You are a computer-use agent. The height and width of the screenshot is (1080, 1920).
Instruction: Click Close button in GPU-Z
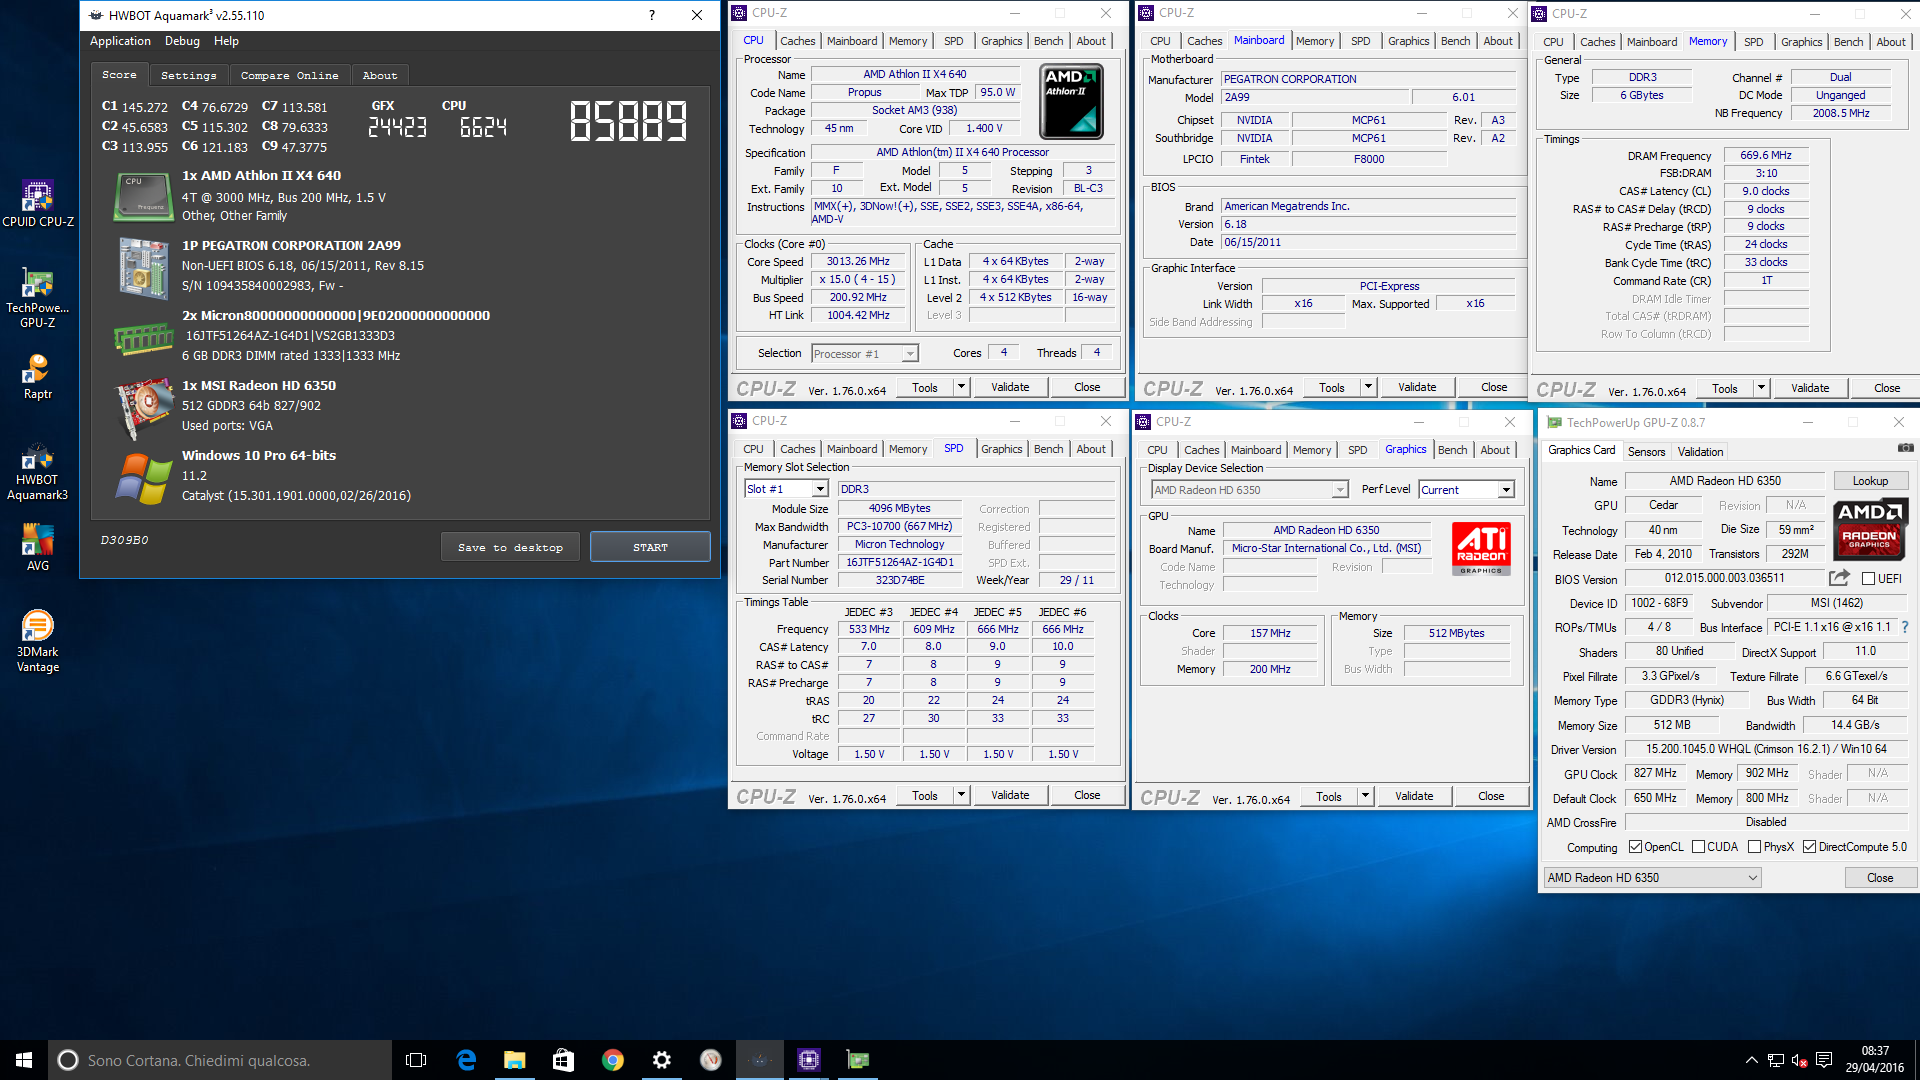[1880, 878]
